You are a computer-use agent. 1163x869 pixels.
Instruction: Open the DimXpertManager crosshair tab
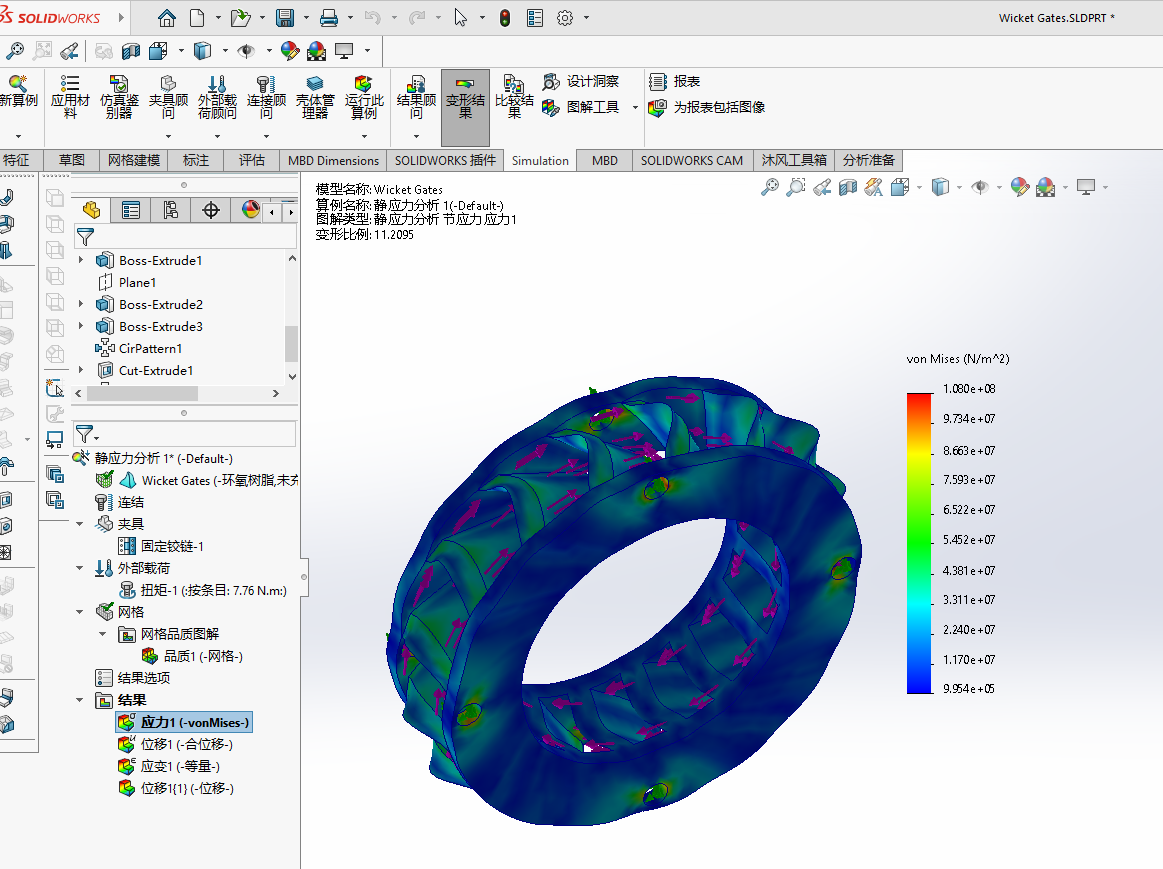211,211
